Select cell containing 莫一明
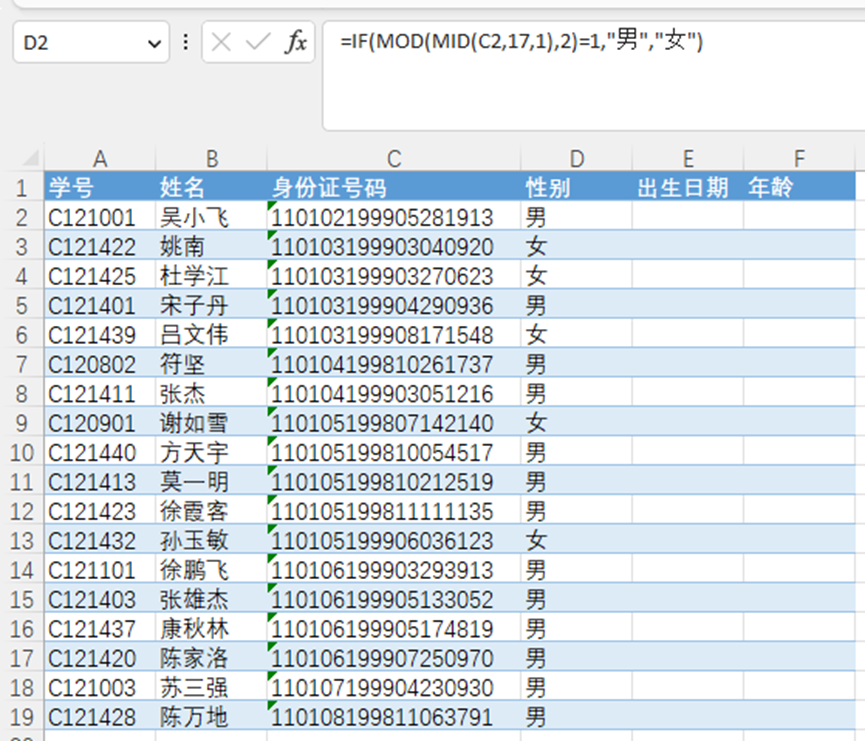865x741 pixels. point(211,482)
